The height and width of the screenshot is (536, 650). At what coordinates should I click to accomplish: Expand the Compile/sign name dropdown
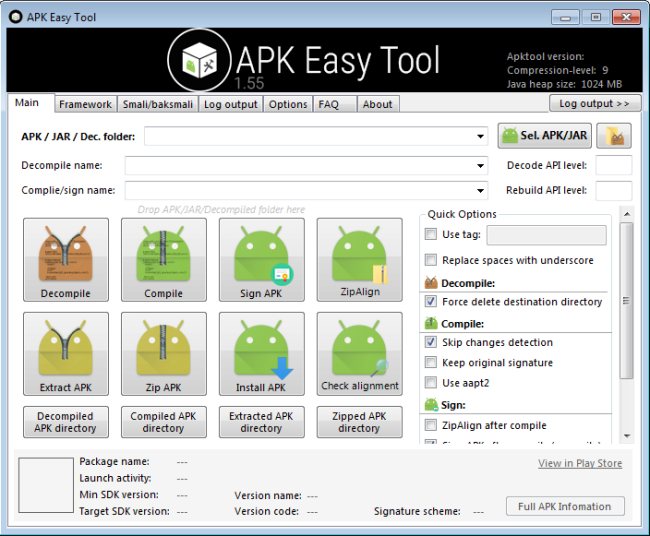(x=480, y=191)
